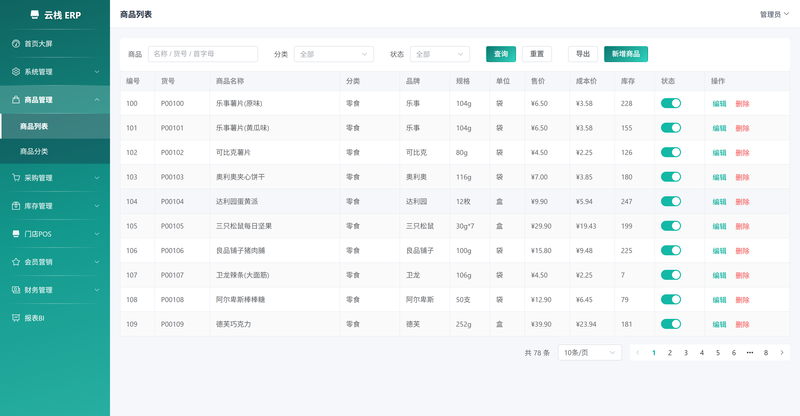Open the 首页大屏 menu item
Image resolution: width=800 pixels, height=416 pixels.
(x=55, y=44)
